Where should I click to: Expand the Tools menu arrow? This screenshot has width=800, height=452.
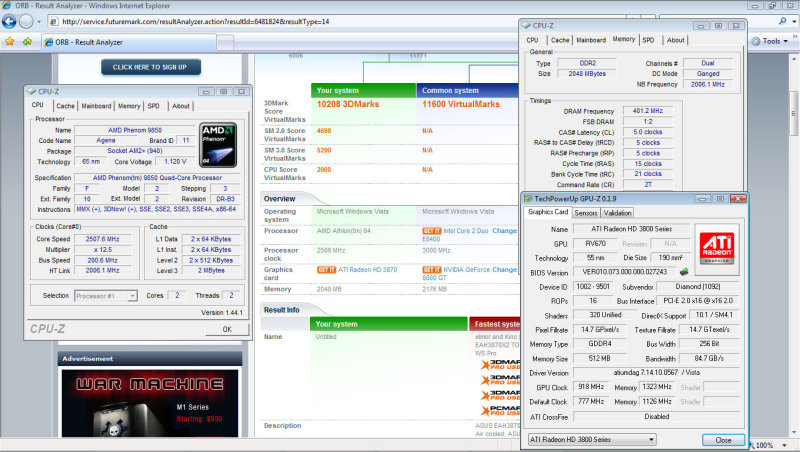(x=786, y=41)
